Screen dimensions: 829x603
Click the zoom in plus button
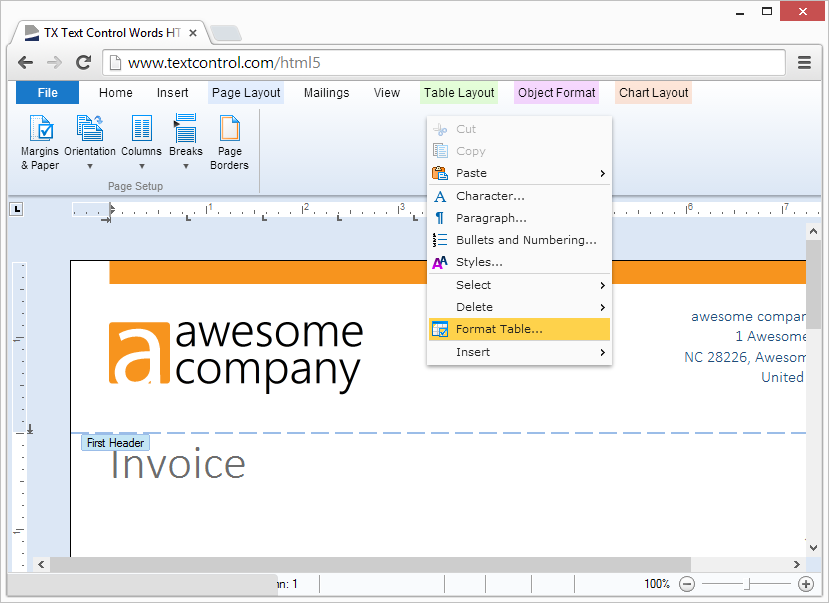tap(806, 584)
